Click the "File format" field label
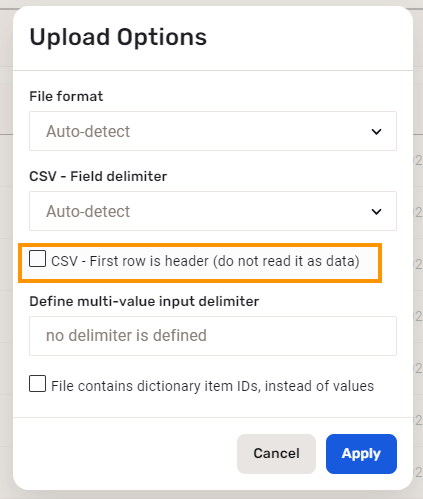Screen dimensions: 423x499 click(x=66, y=96)
